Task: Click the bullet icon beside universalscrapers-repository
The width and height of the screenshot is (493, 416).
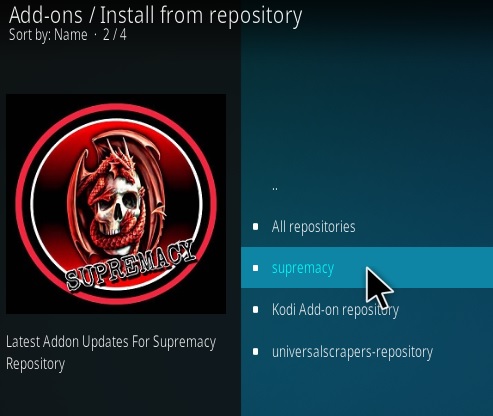Action: [256, 351]
